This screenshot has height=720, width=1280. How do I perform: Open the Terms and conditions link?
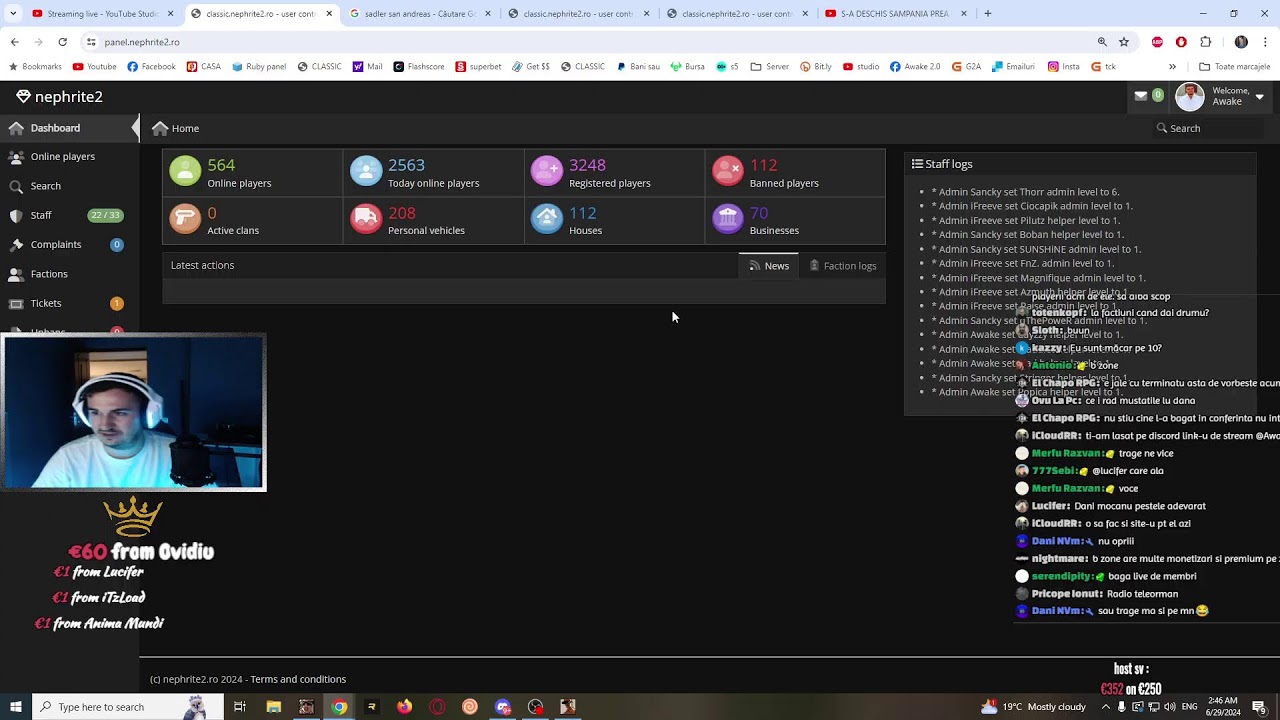tap(298, 679)
